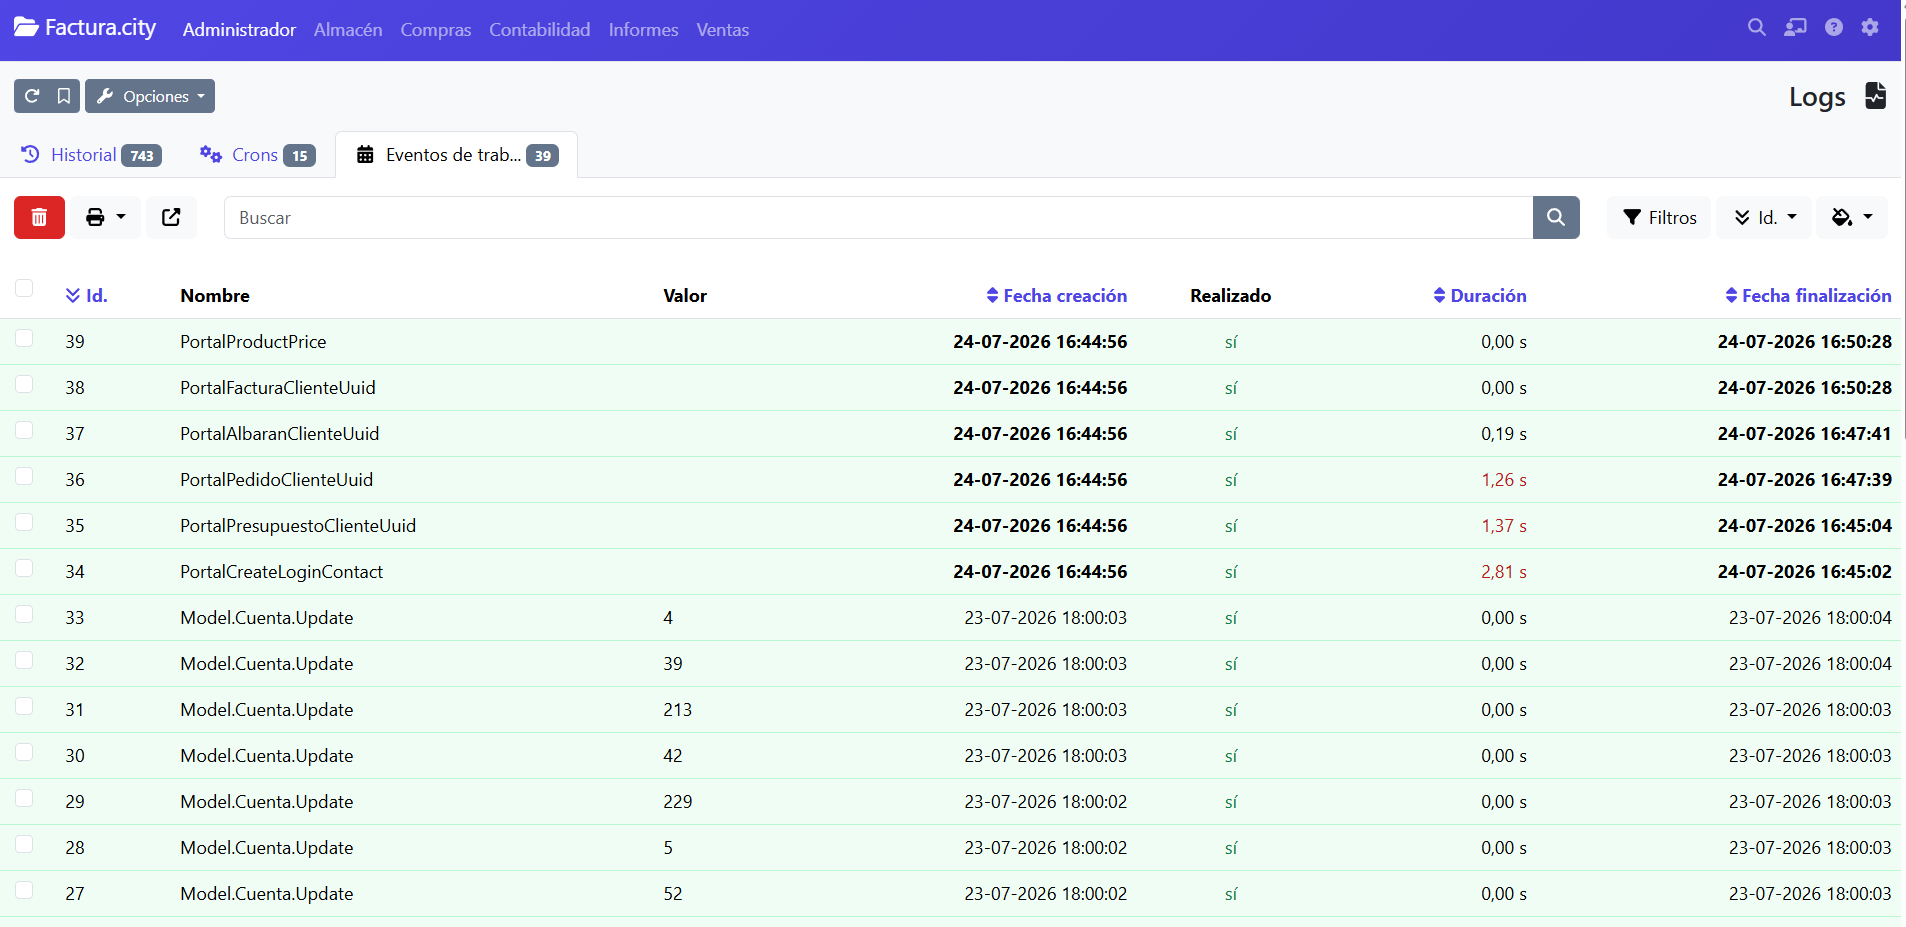1906x927 pixels.
Task: Check the row 32 checkbox
Action: pyautogui.click(x=24, y=660)
